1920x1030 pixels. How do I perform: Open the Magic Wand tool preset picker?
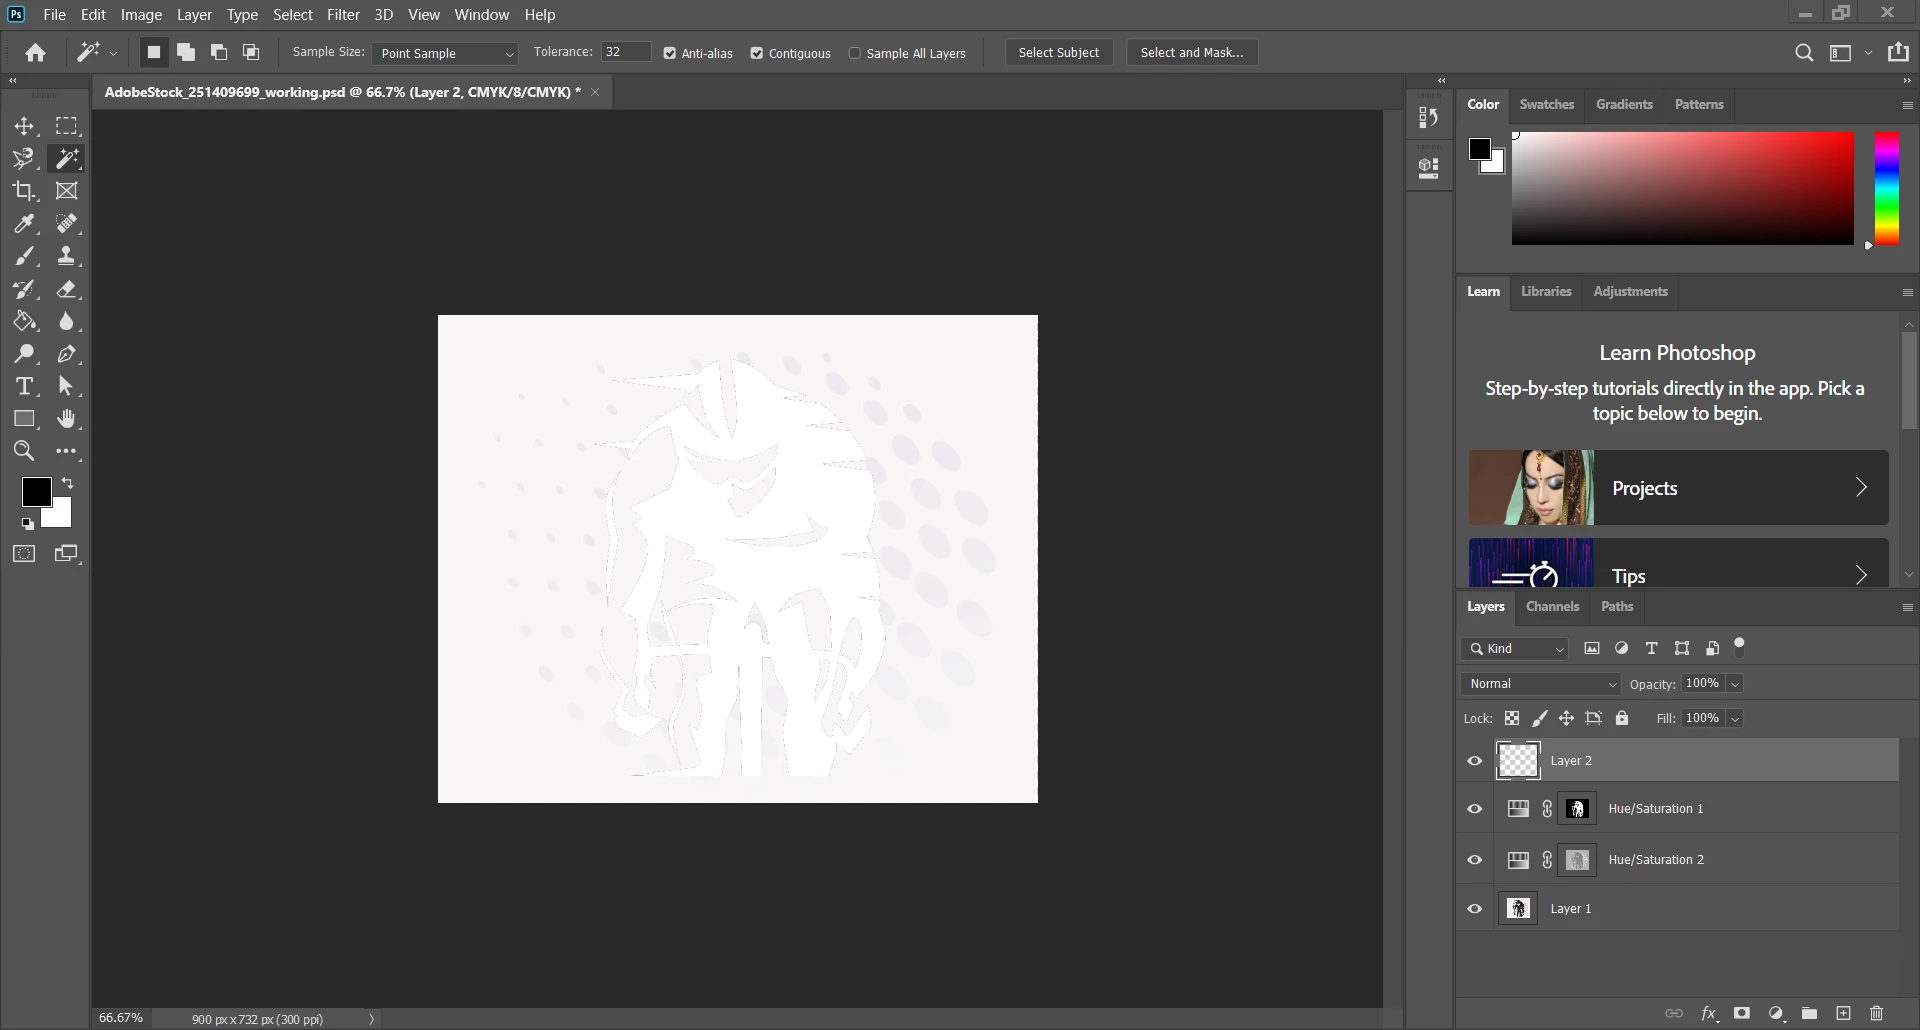(114, 53)
